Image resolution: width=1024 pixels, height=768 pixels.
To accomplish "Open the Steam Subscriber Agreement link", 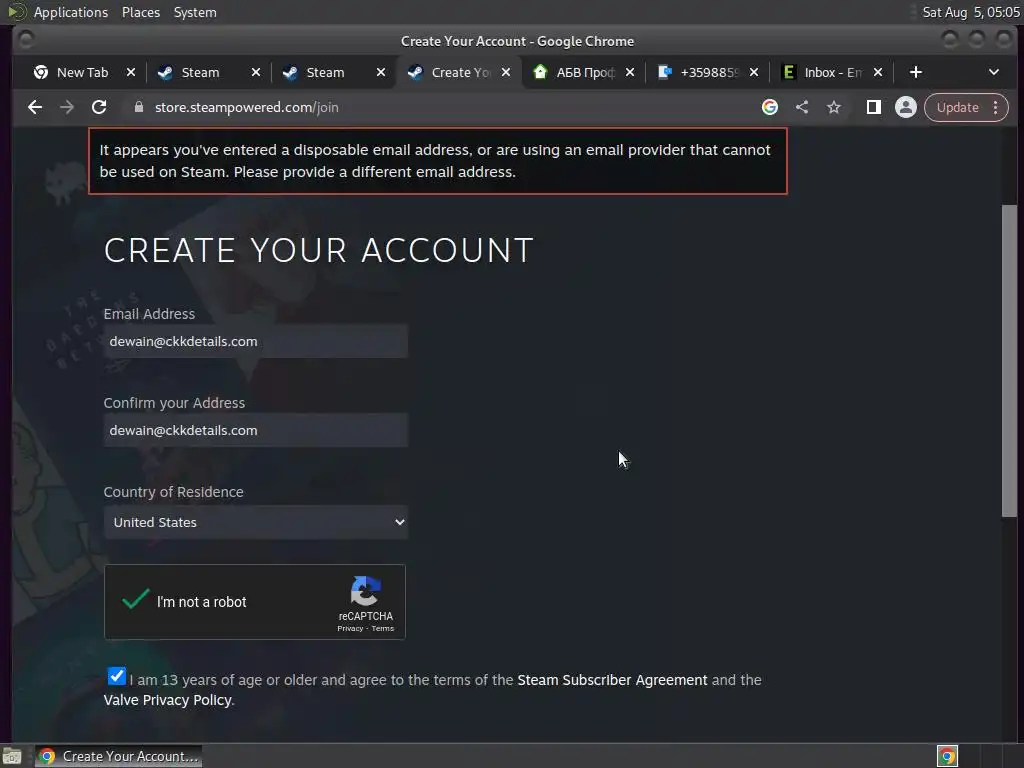I will [612, 680].
